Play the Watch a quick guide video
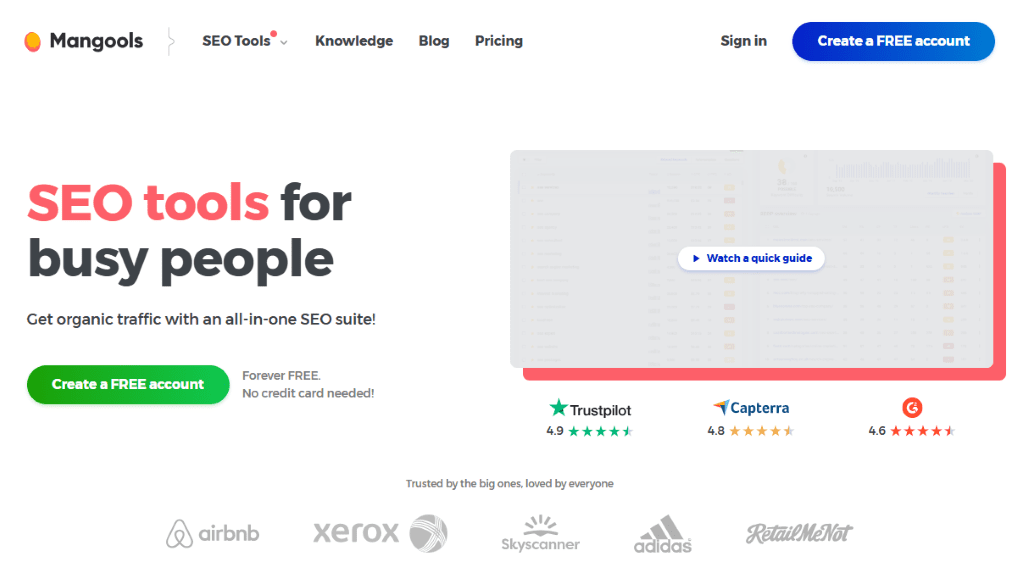This screenshot has width=1024, height=585. [x=751, y=259]
